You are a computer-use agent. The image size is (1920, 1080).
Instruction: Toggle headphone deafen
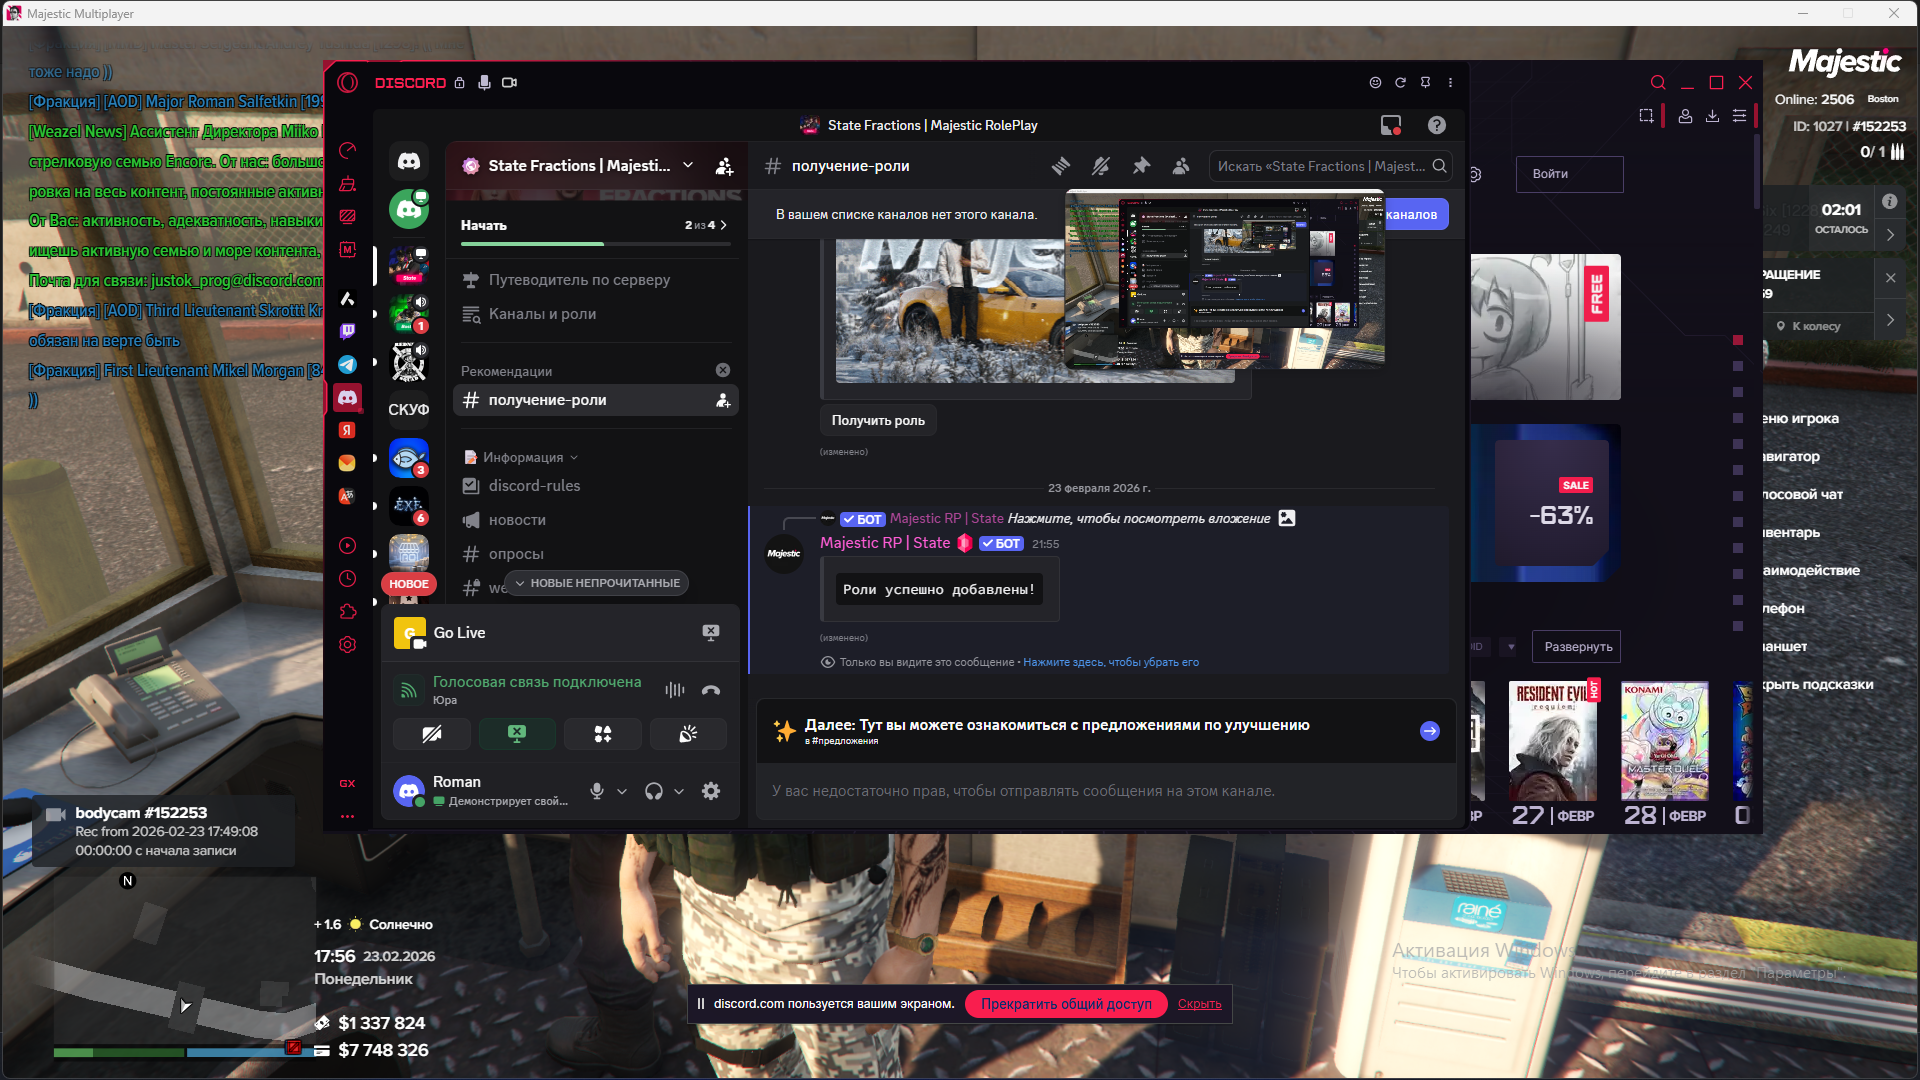pyautogui.click(x=654, y=791)
